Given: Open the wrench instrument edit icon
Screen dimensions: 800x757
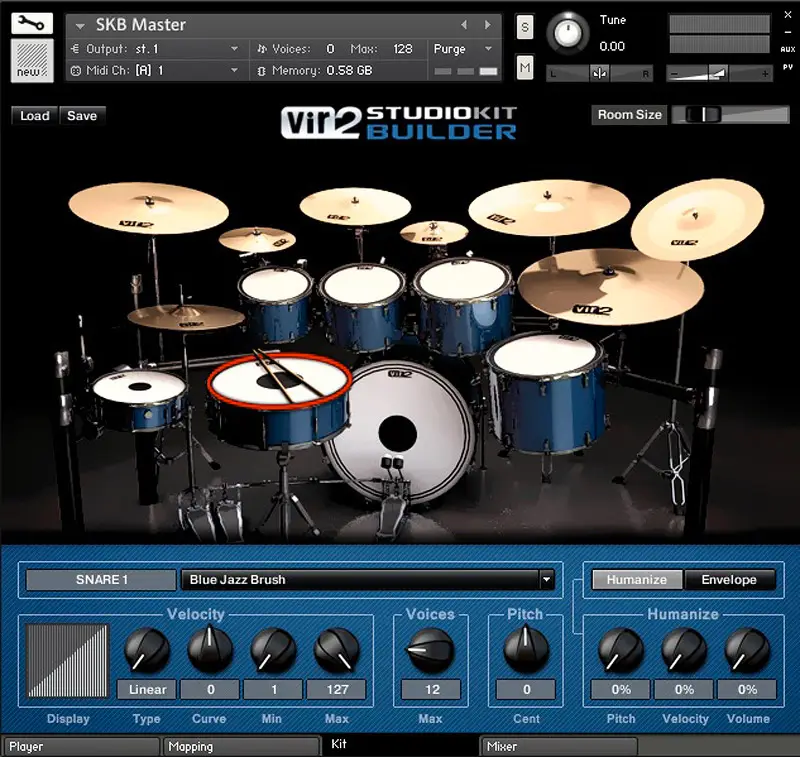Looking at the screenshot, I should (32, 23).
